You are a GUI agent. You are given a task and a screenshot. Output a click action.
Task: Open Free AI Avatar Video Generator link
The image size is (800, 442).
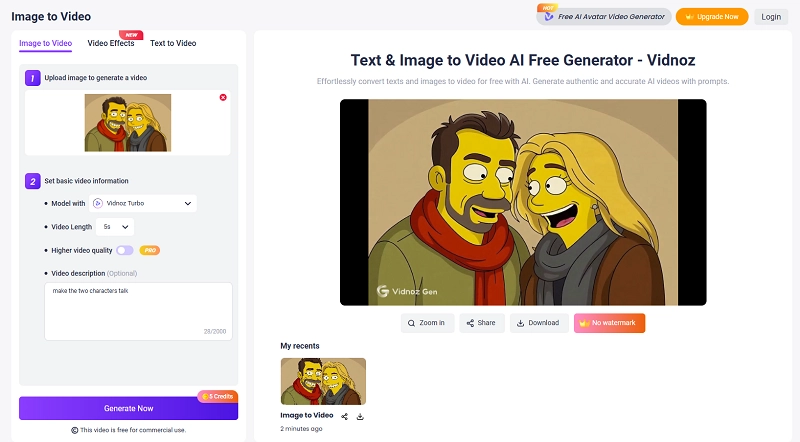[604, 16]
